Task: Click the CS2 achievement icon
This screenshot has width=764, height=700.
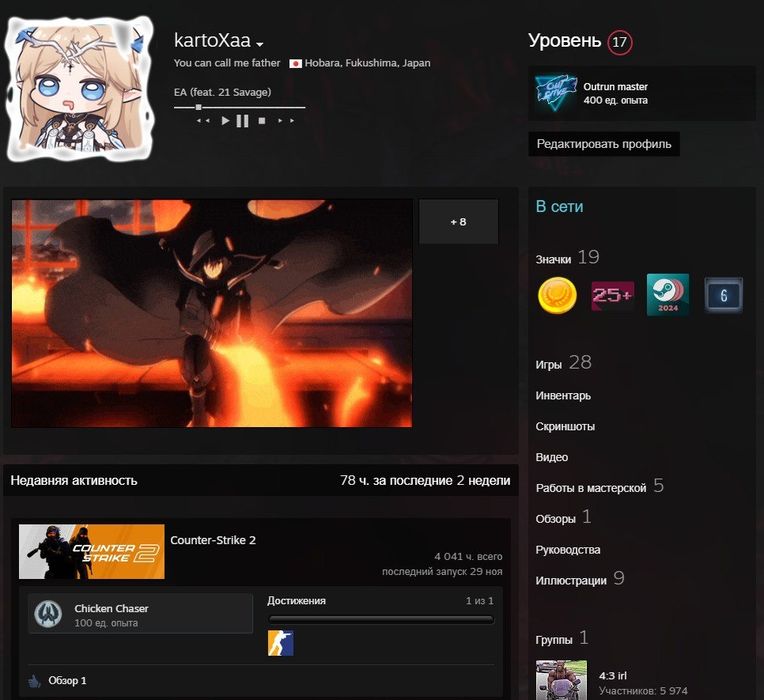Action: [x=281, y=643]
